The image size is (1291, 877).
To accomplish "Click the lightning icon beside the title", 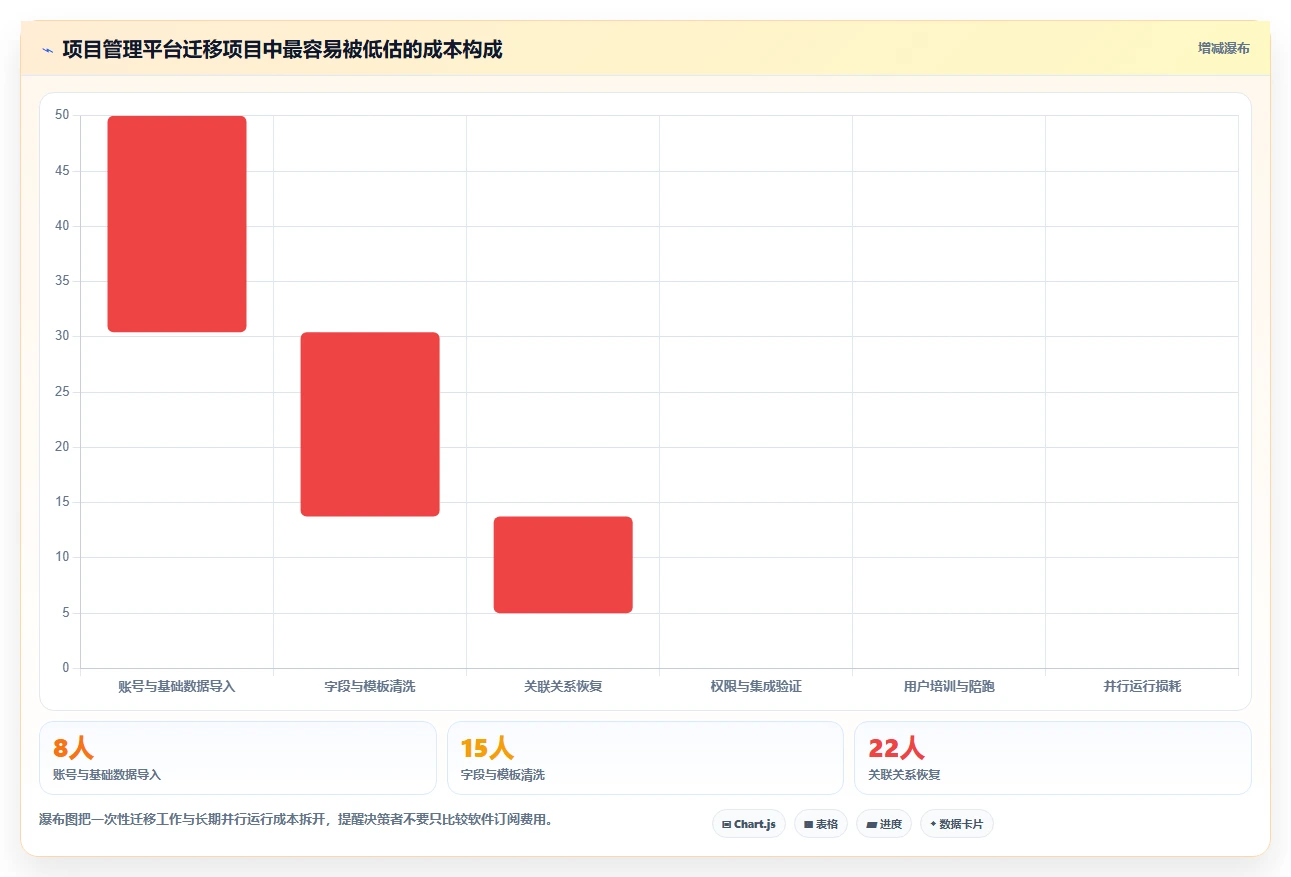I will point(47,49).
